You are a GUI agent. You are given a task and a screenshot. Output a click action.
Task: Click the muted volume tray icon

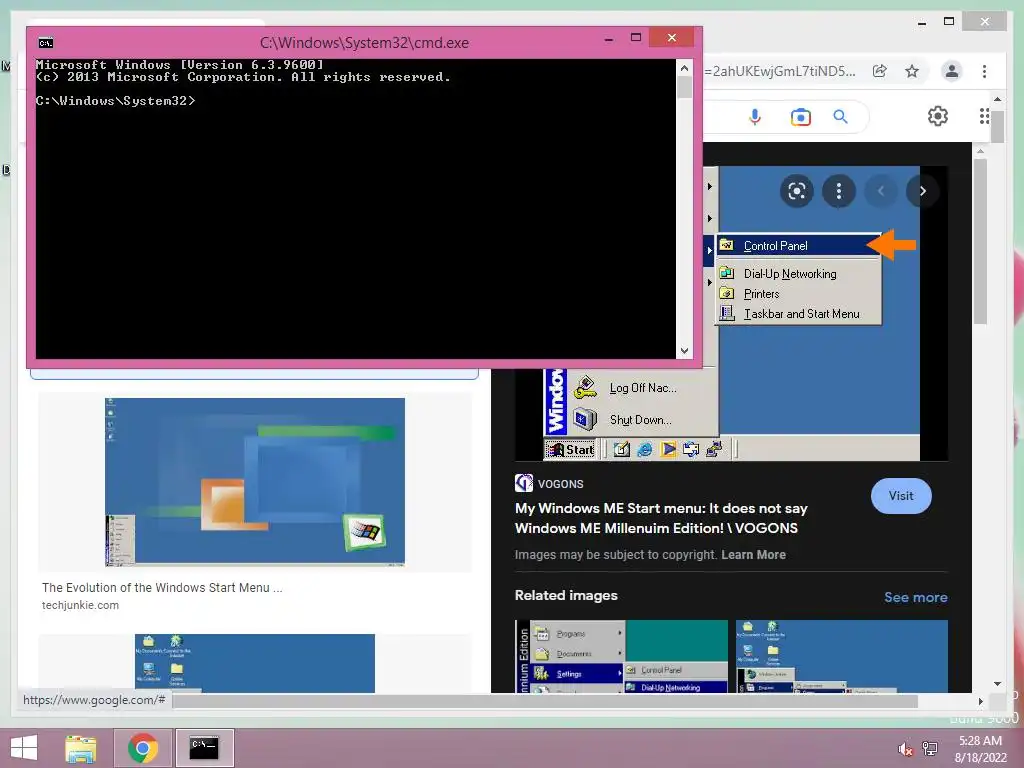point(905,749)
